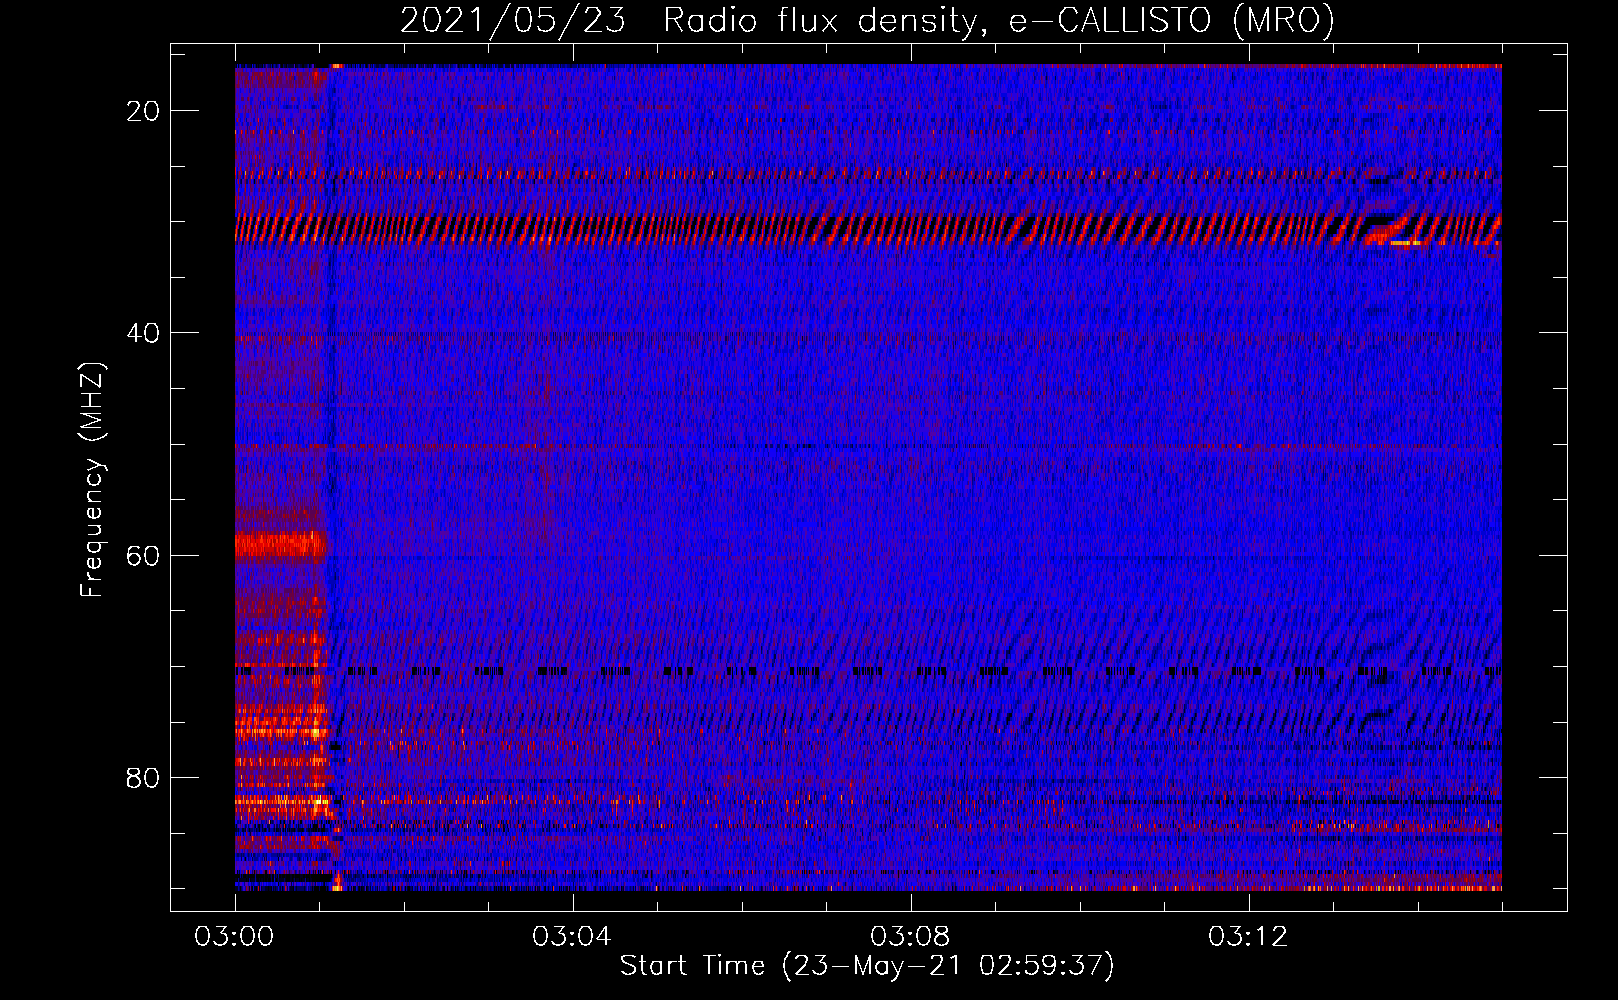Click the 60 frequency tick label

(143, 555)
